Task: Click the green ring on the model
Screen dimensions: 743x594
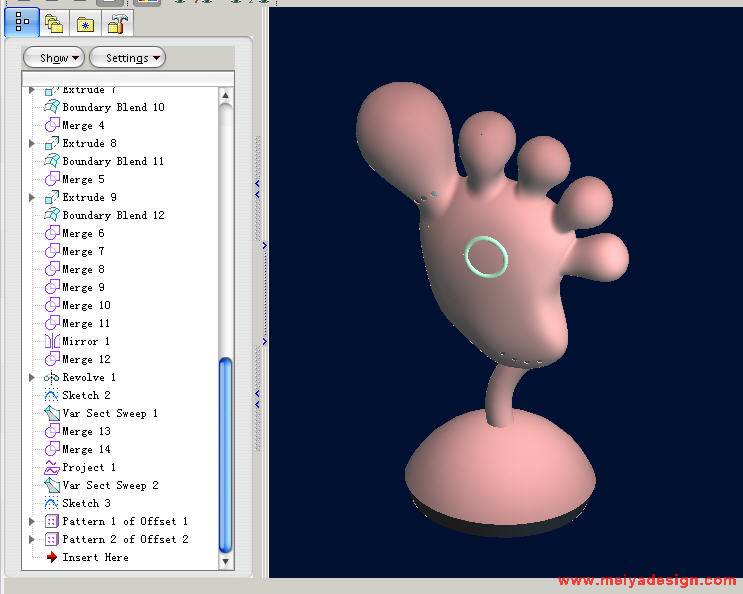Action: click(x=487, y=256)
